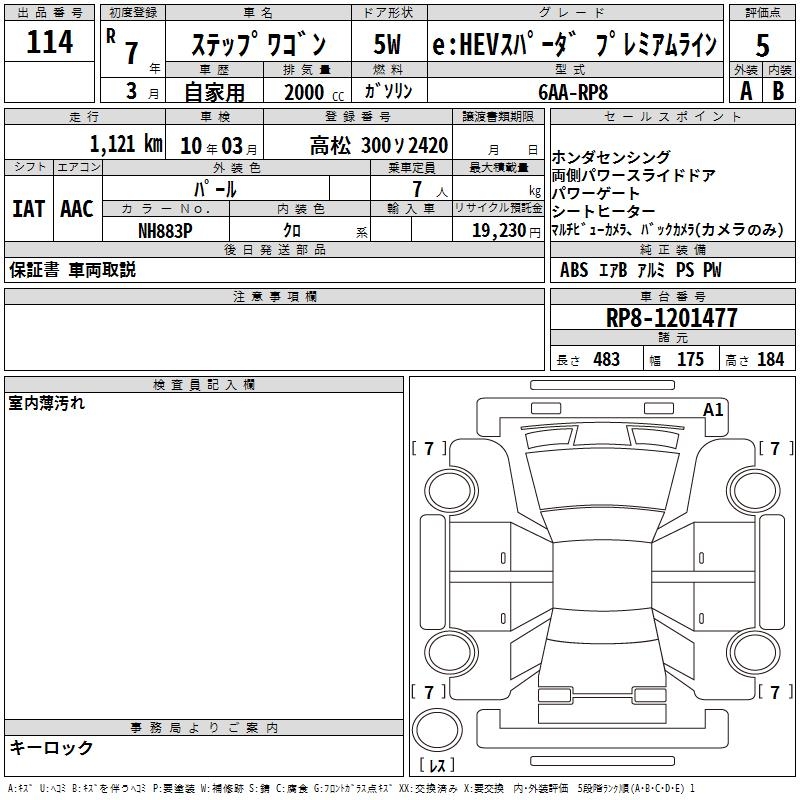Click spare tire circle above レス label
The height and width of the screenshot is (800, 800).
[x=437, y=729]
